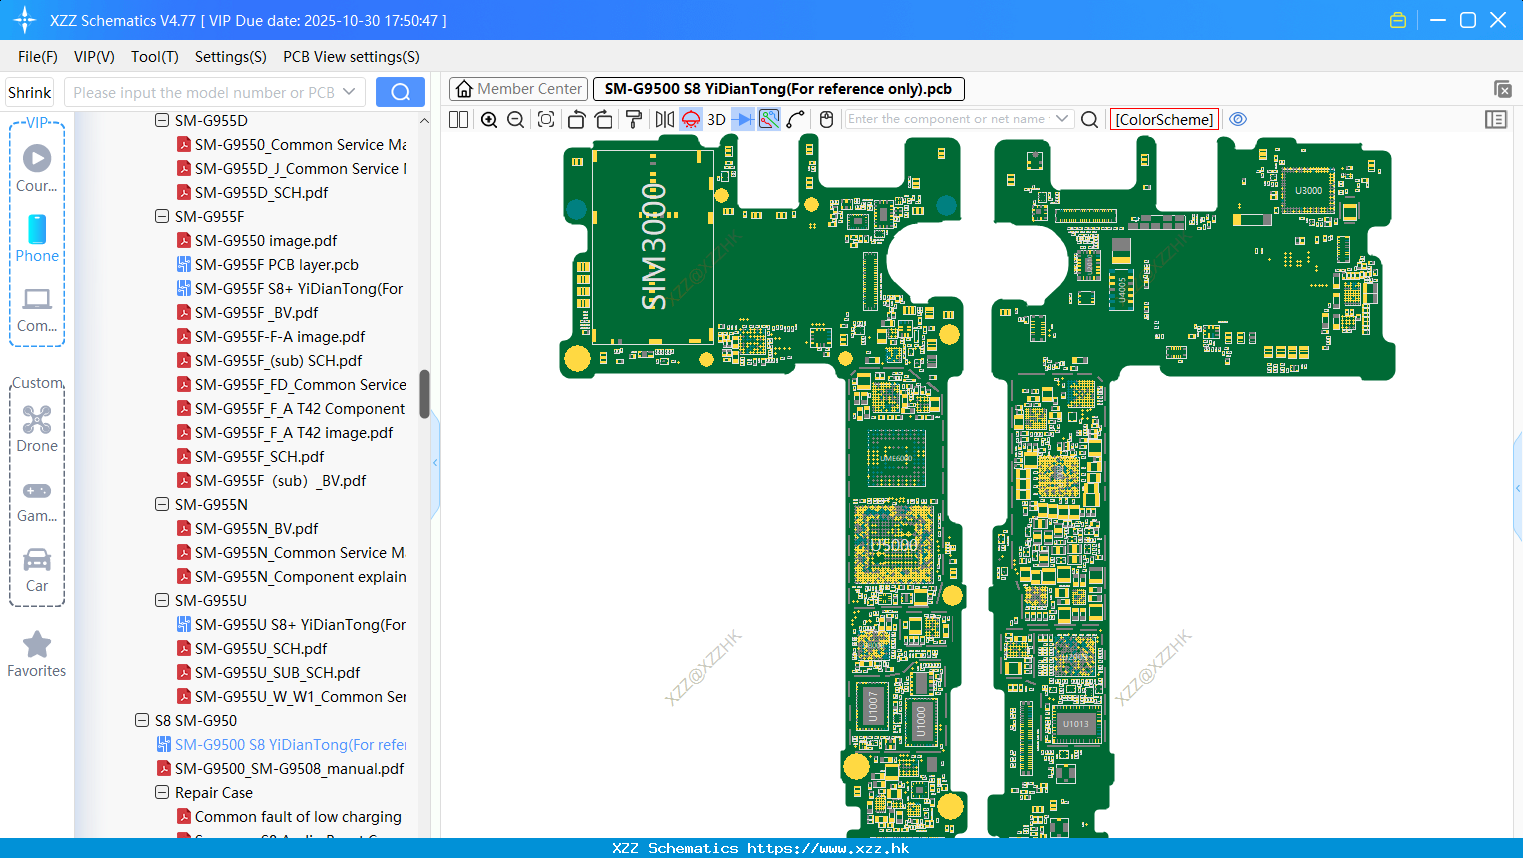Collapse the SM-G955U tree node
This screenshot has height=858, width=1523.
[162, 600]
